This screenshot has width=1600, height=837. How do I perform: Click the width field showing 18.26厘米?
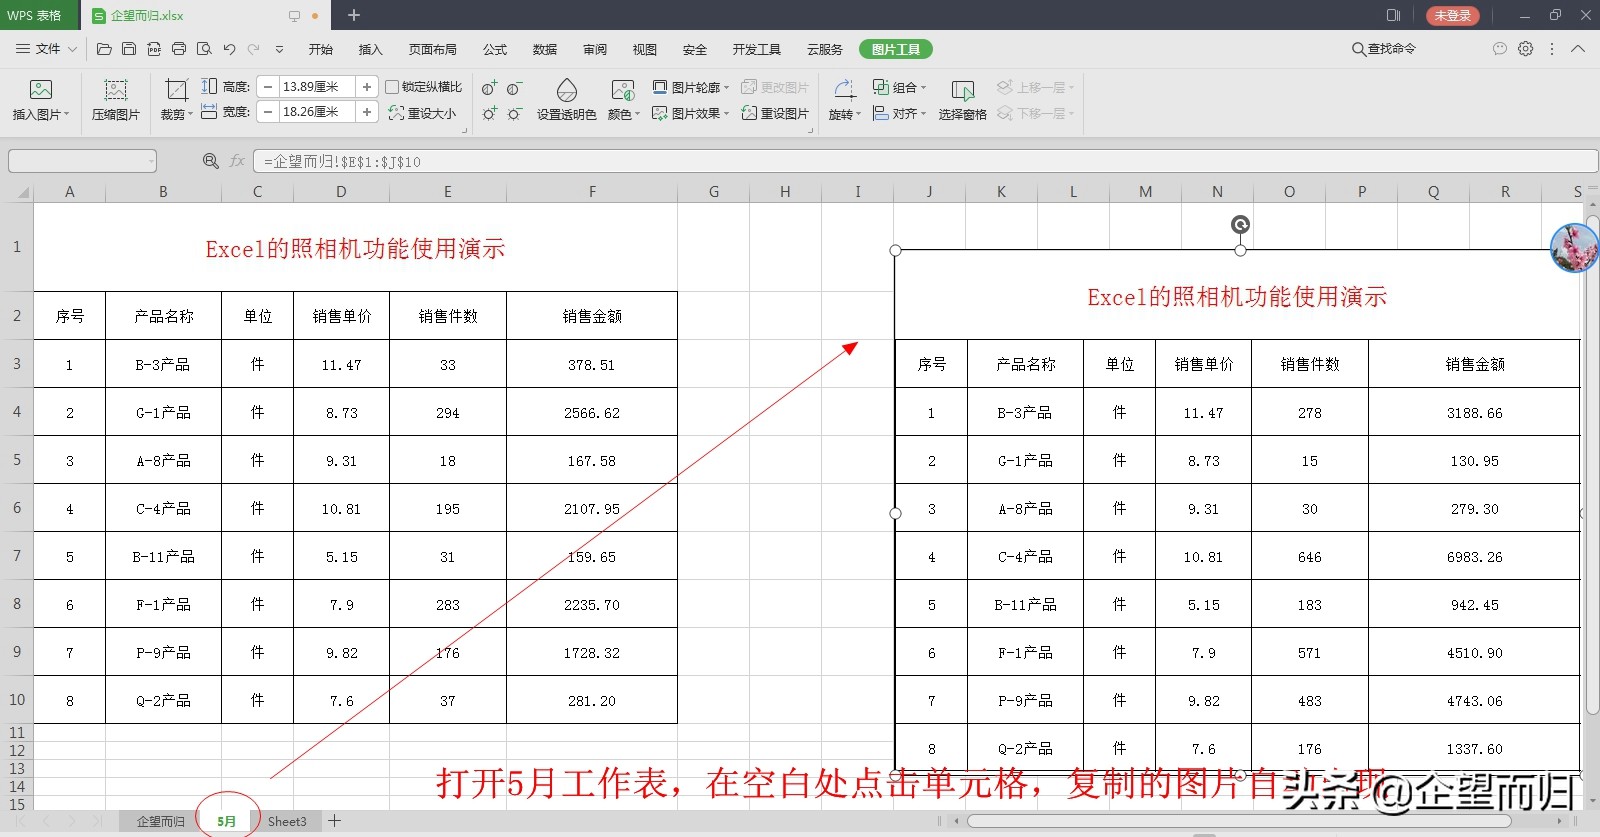click(317, 112)
